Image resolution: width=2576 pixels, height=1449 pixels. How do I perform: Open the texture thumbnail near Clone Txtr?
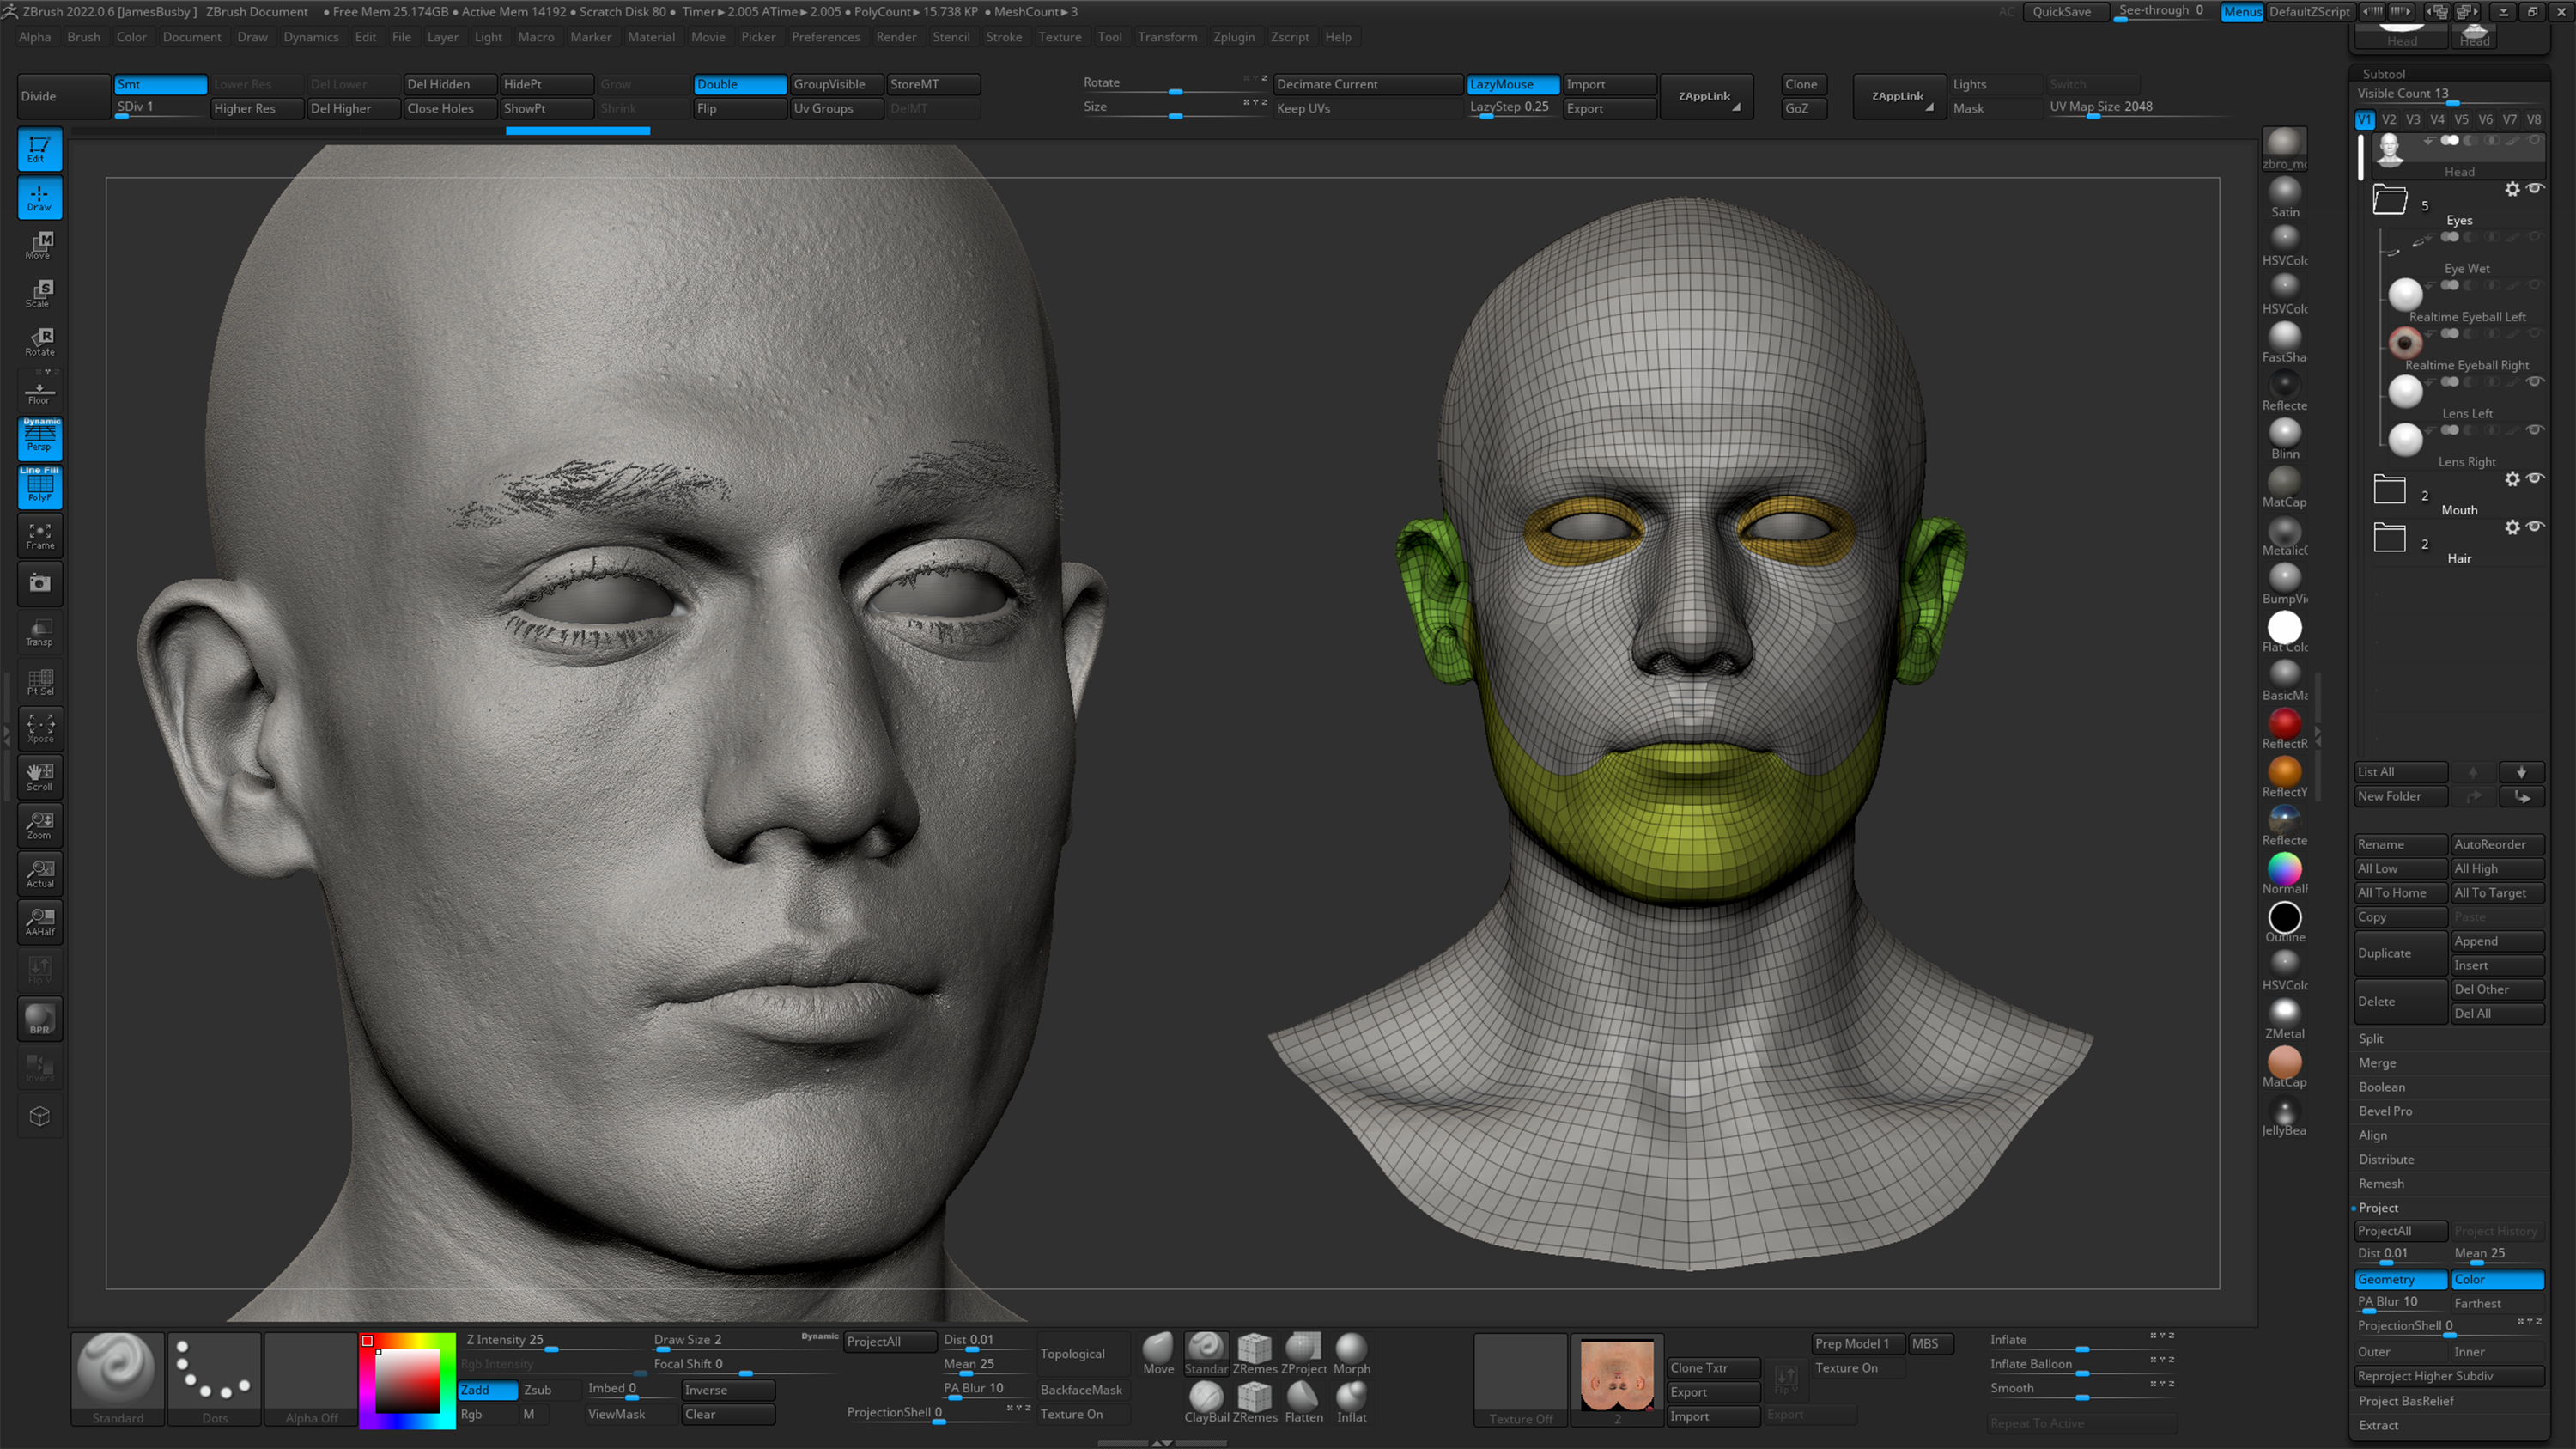point(1618,1378)
